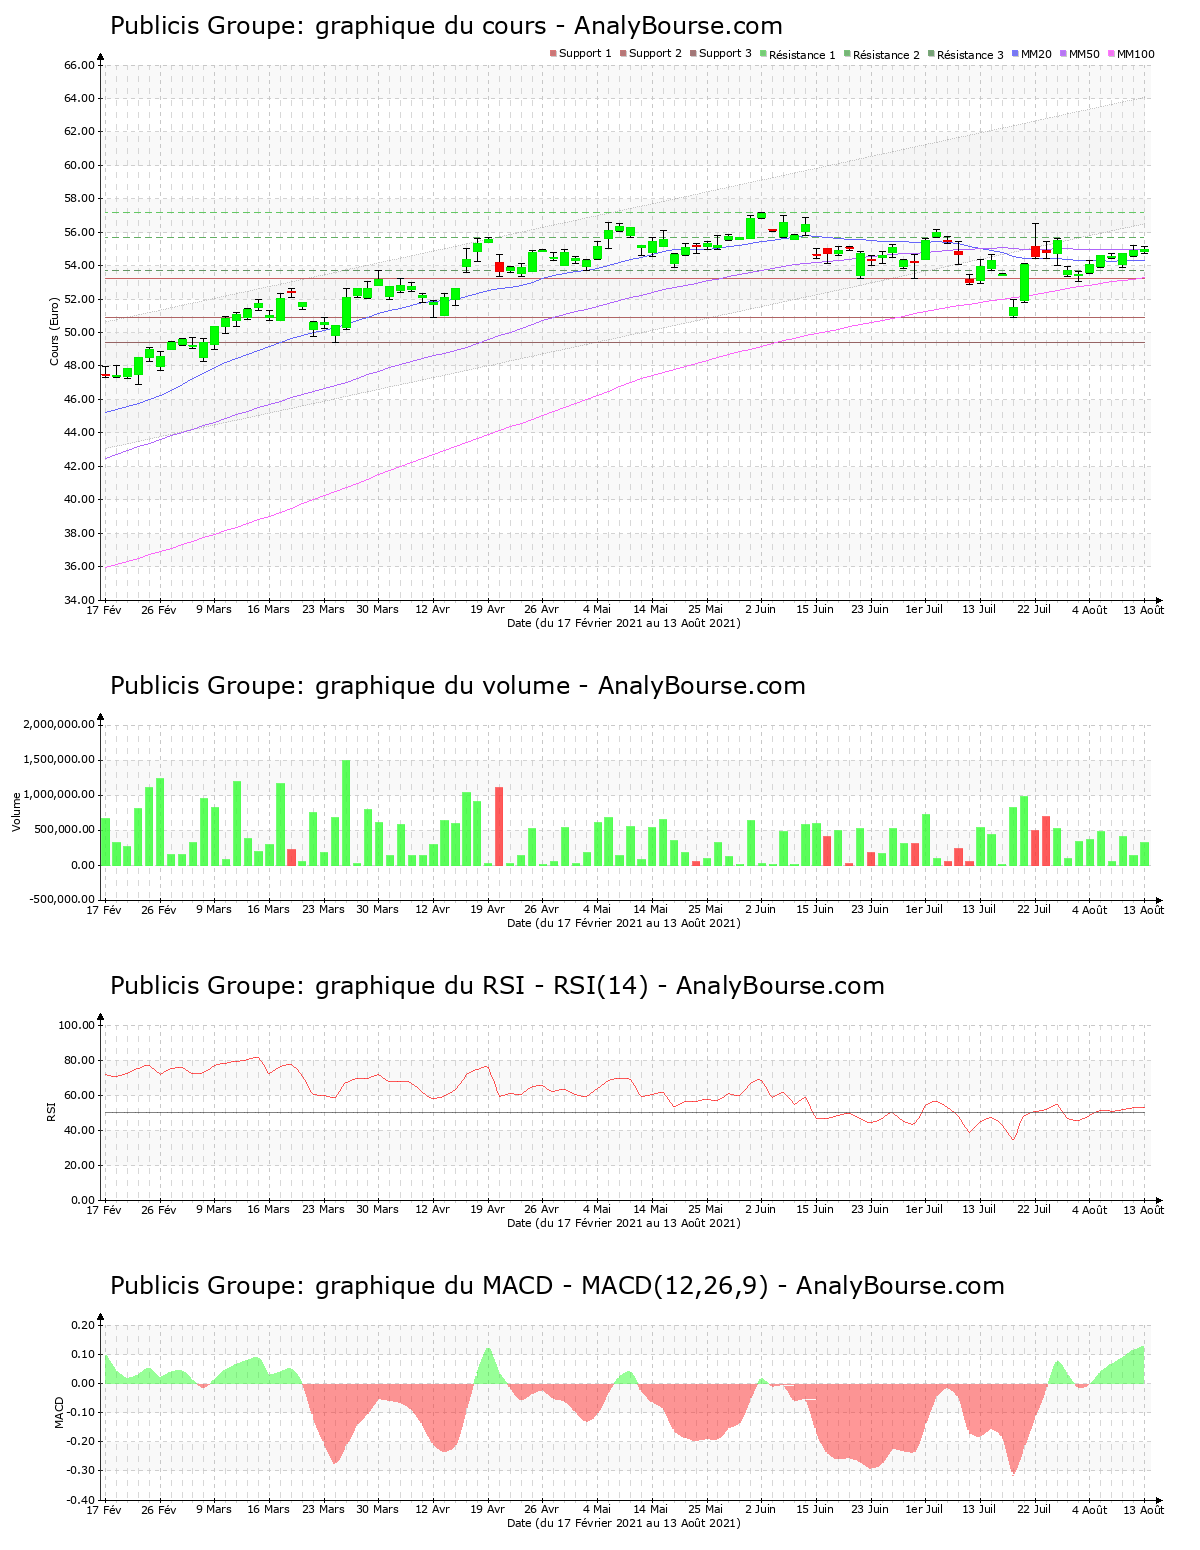Click '2 Juin' on the volume chart x-axis
This screenshot has height=1550, width=1200.
point(760,909)
